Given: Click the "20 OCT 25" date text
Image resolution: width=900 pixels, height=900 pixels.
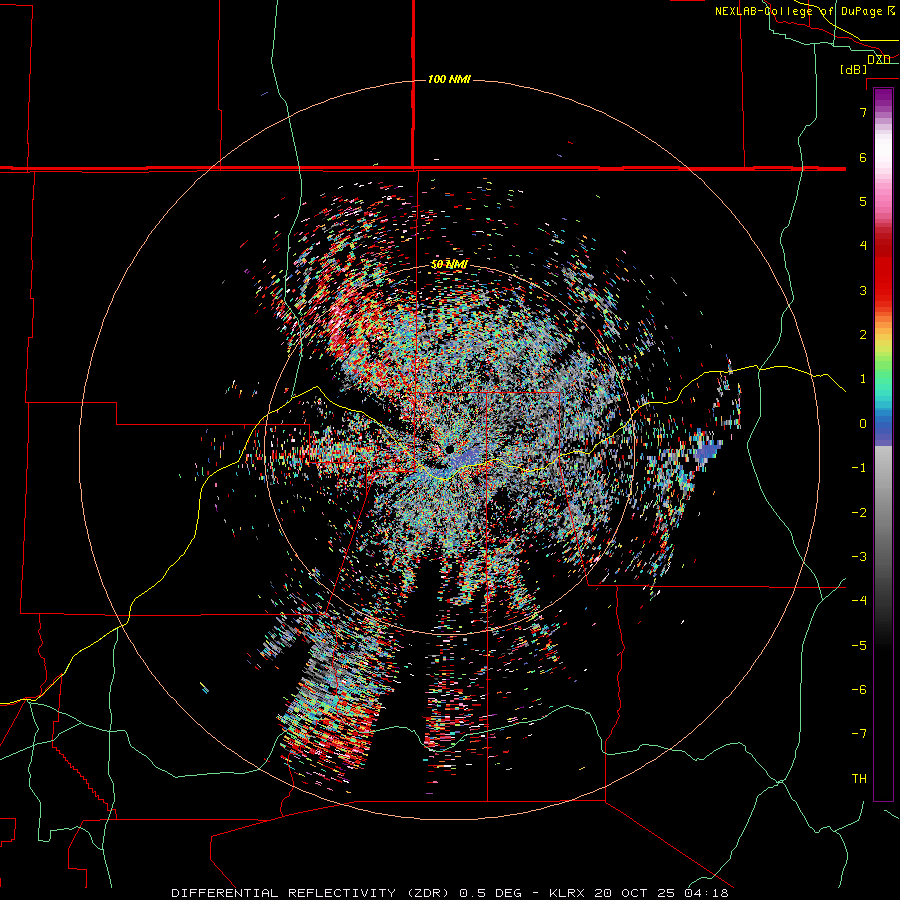Looking at the screenshot, I should pyautogui.click(x=635, y=893).
